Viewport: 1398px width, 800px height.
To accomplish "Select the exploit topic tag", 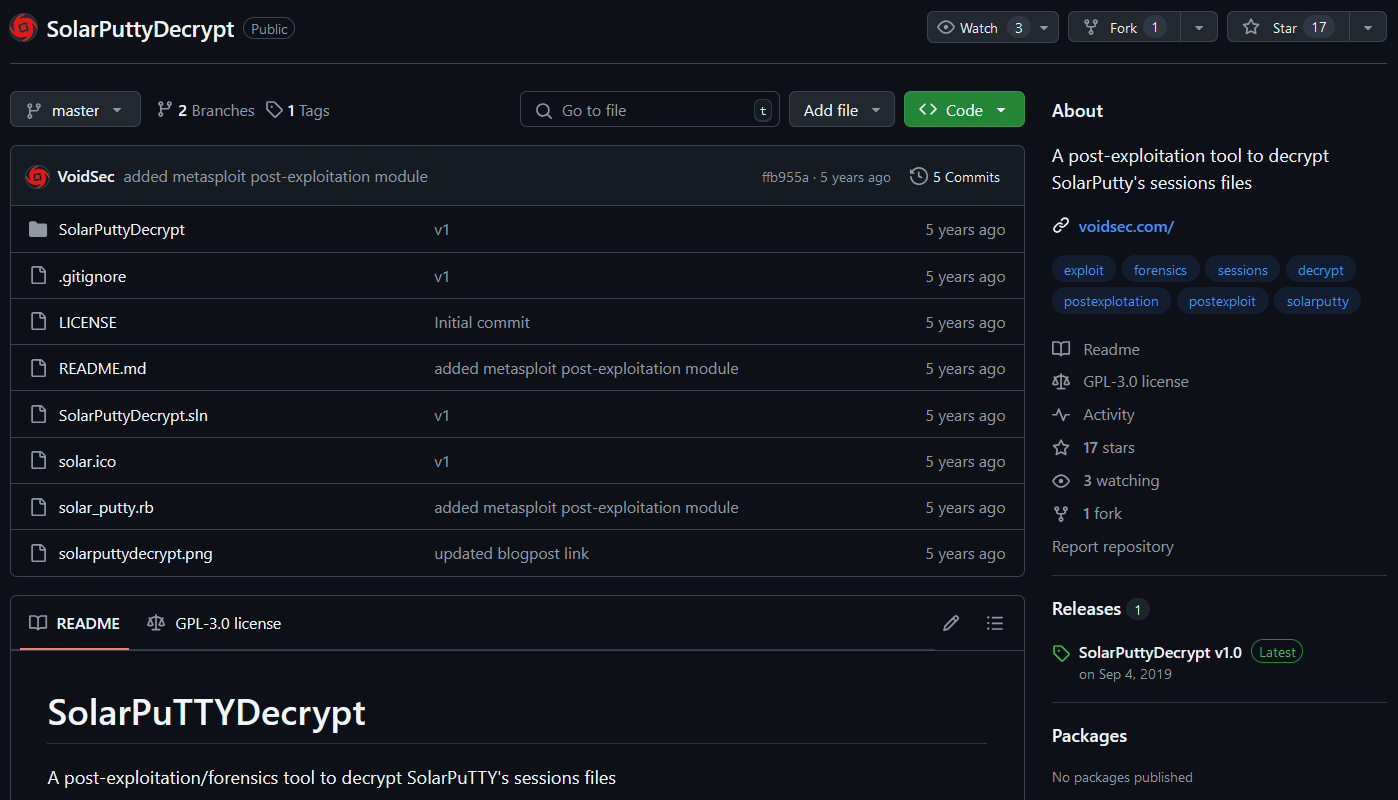I will pyautogui.click(x=1084, y=270).
